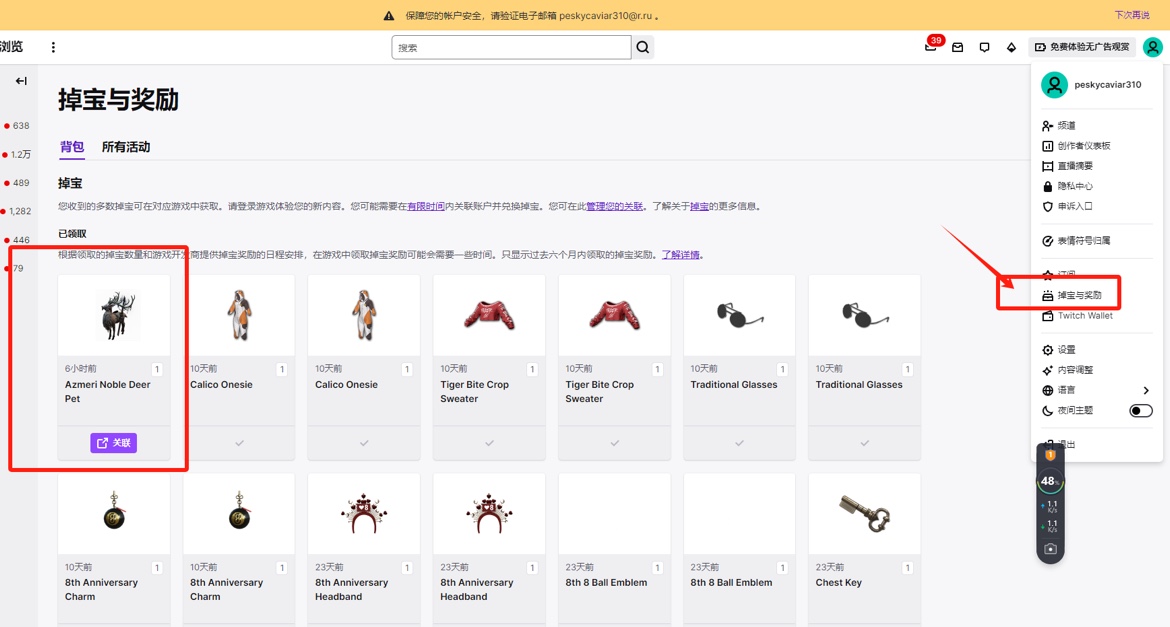Click peskycaviar310 username in the menu
Screen dimensions: 1170x627
[x=1107, y=84]
